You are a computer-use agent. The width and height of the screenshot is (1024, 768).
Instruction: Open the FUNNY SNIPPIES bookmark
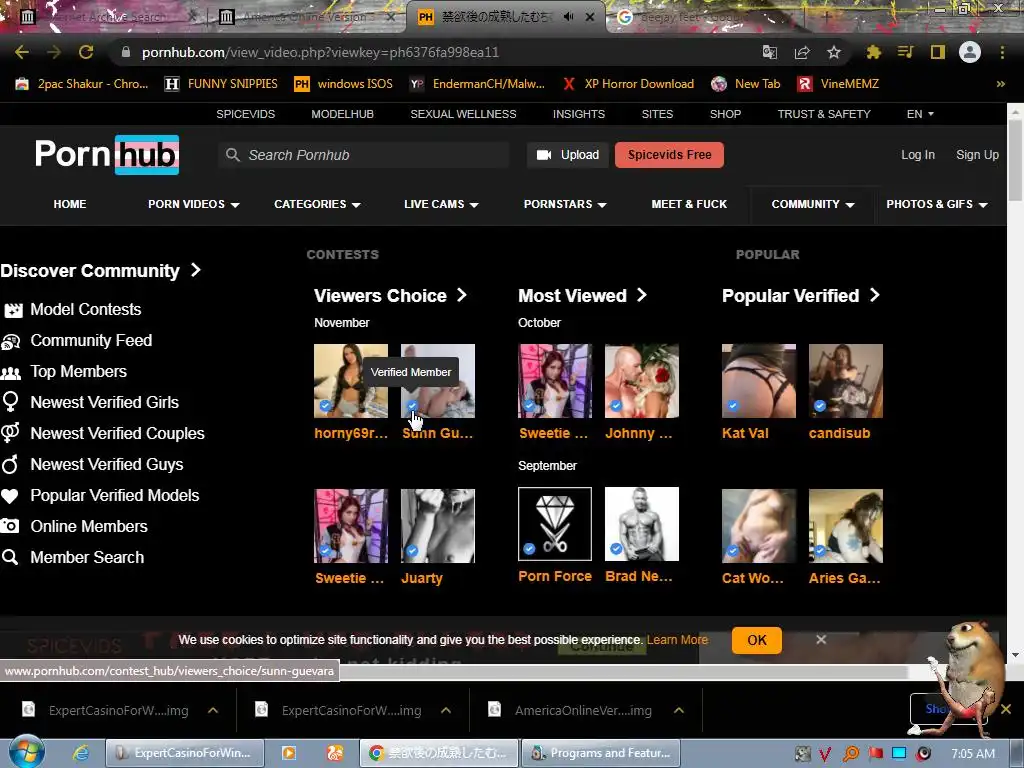(x=221, y=84)
